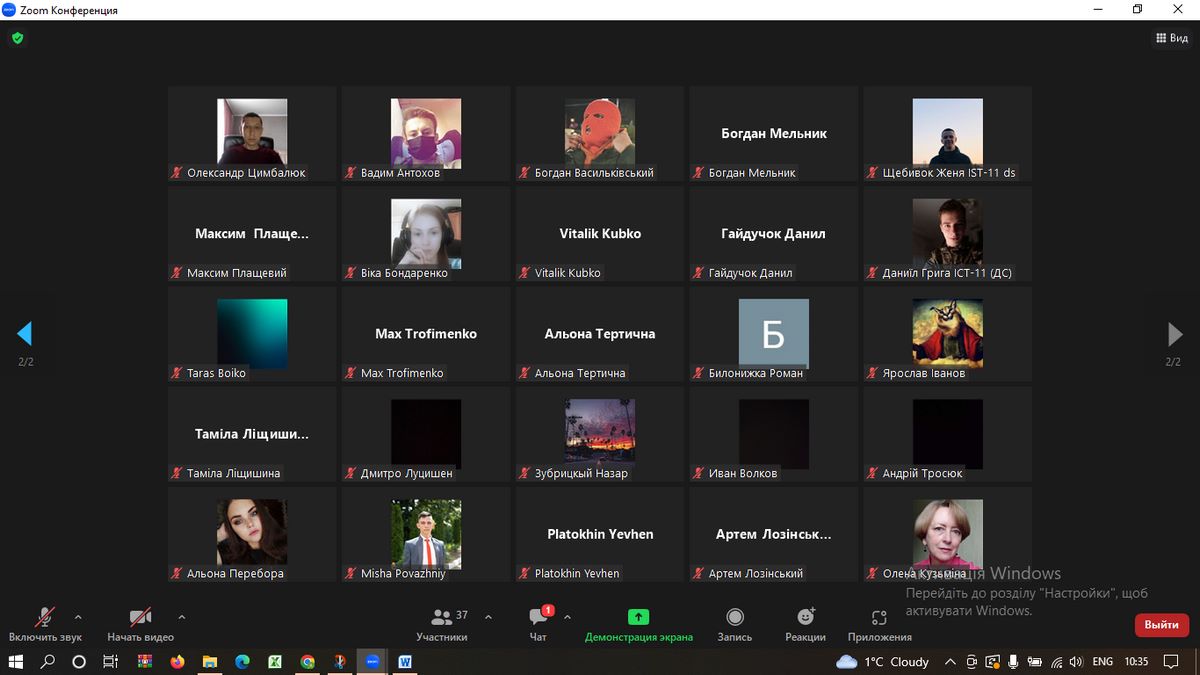Screen dimensions: 1200x675
Task: Click the green encryption shield icon
Action: (17, 38)
